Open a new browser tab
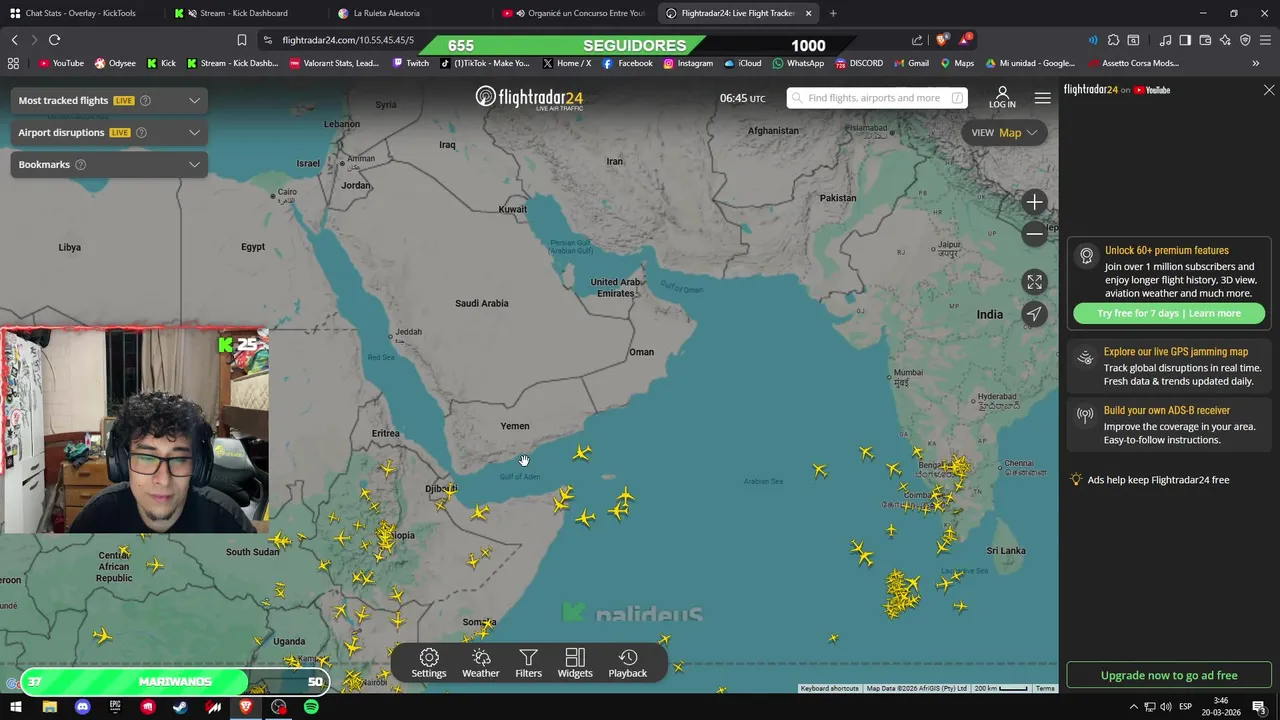The image size is (1280, 720). (833, 13)
